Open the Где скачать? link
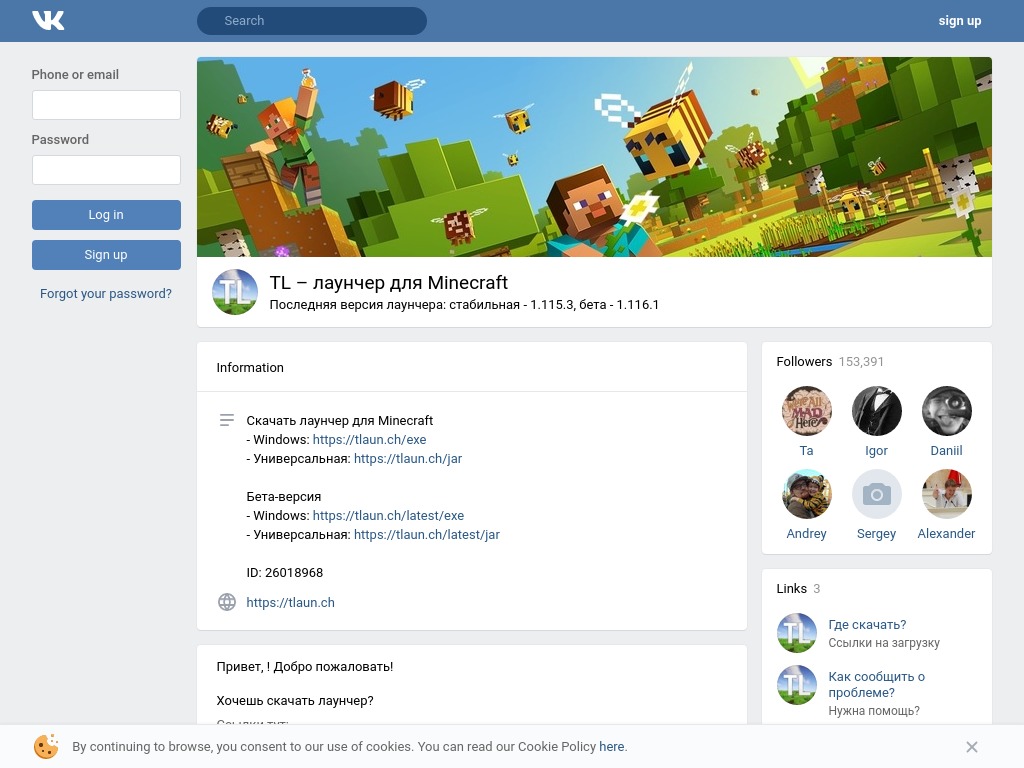This screenshot has width=1024, height=768. pyautogui.click(x=867, y=625)
